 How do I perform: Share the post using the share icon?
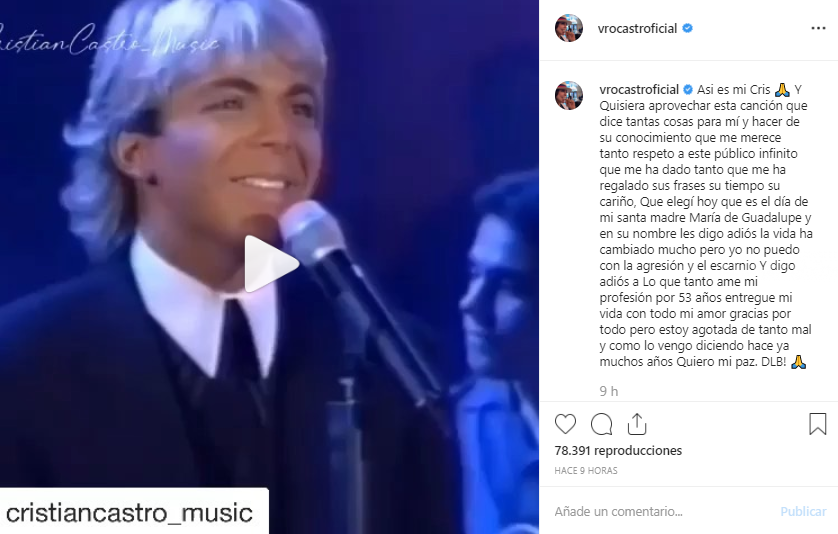click(x=637, y=424)
